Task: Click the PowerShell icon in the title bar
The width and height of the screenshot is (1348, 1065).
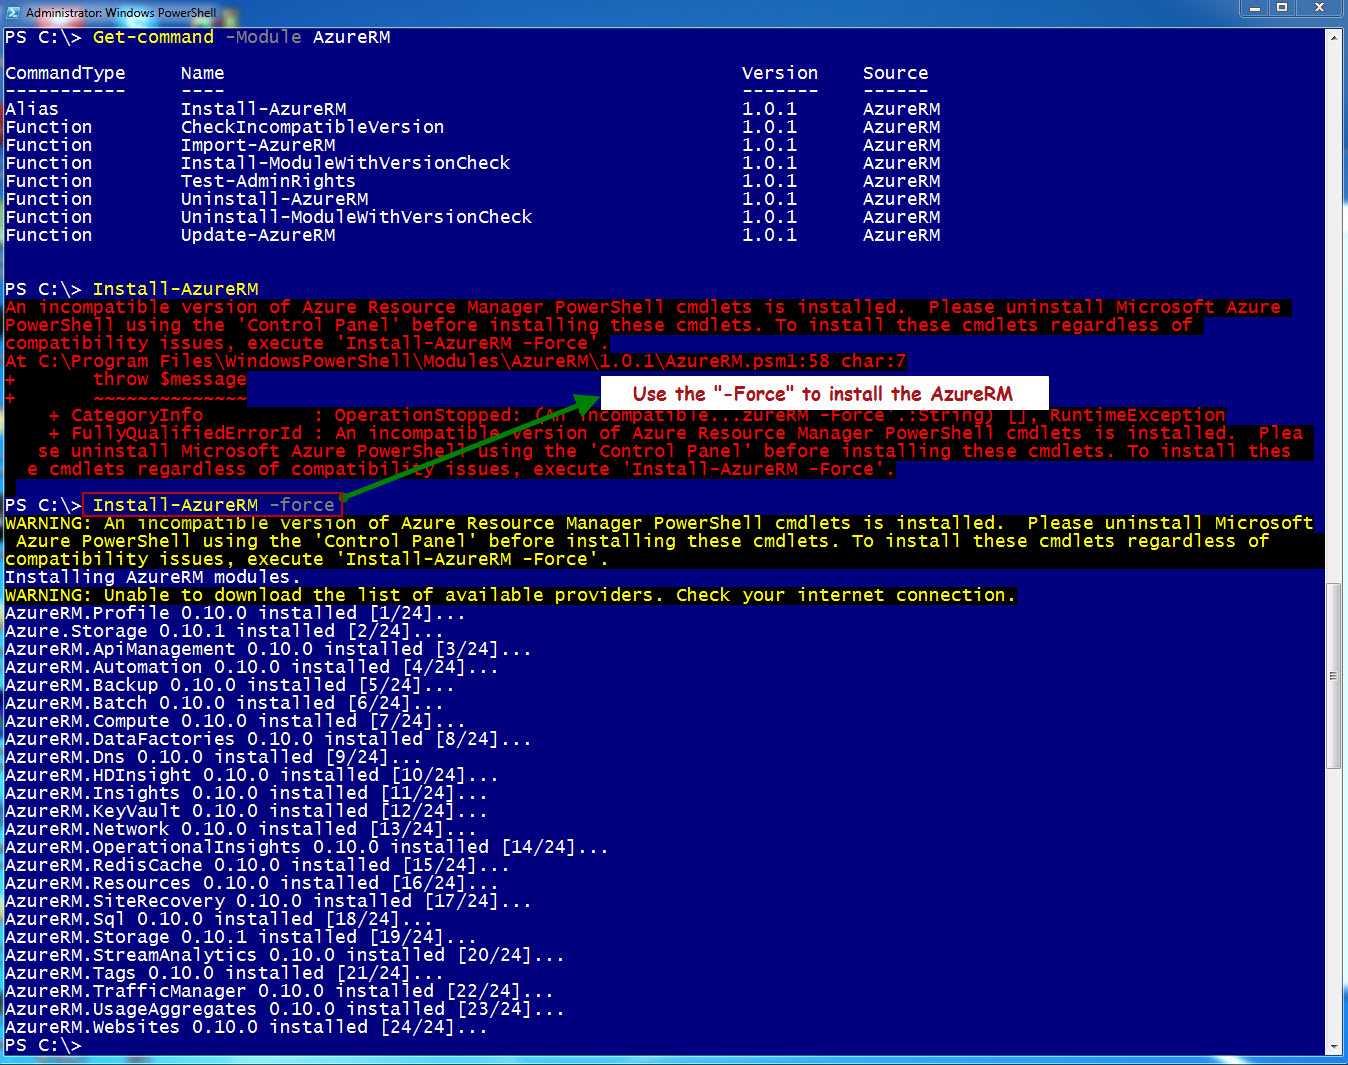Action: [x=12, y=11]
